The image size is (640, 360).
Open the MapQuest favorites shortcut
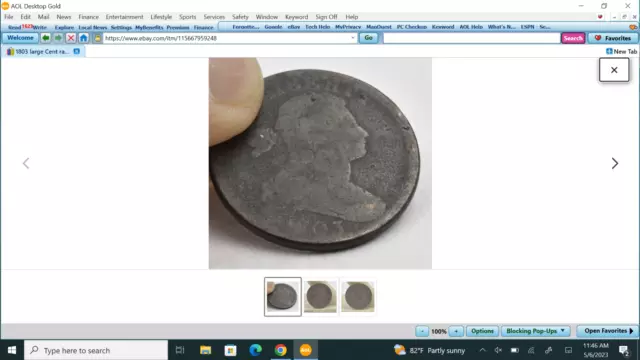379,27
